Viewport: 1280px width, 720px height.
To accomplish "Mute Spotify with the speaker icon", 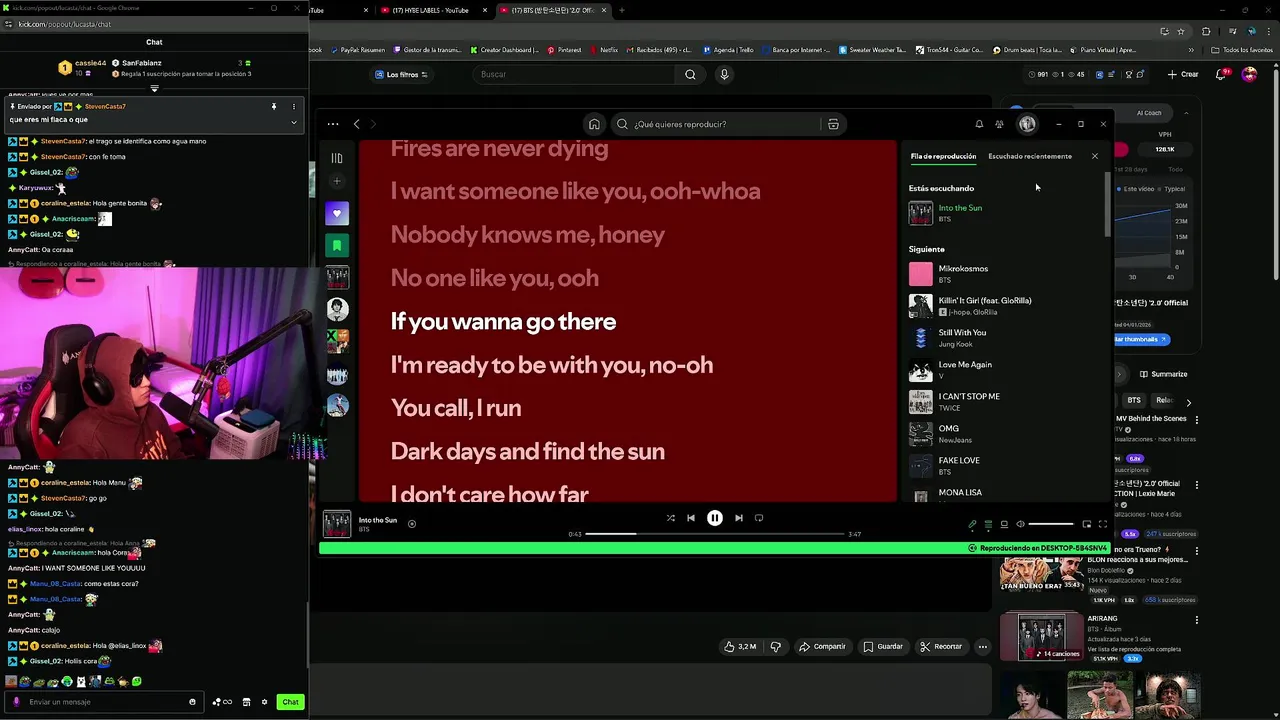I will pyautogui.click(x=1020, y=524).
